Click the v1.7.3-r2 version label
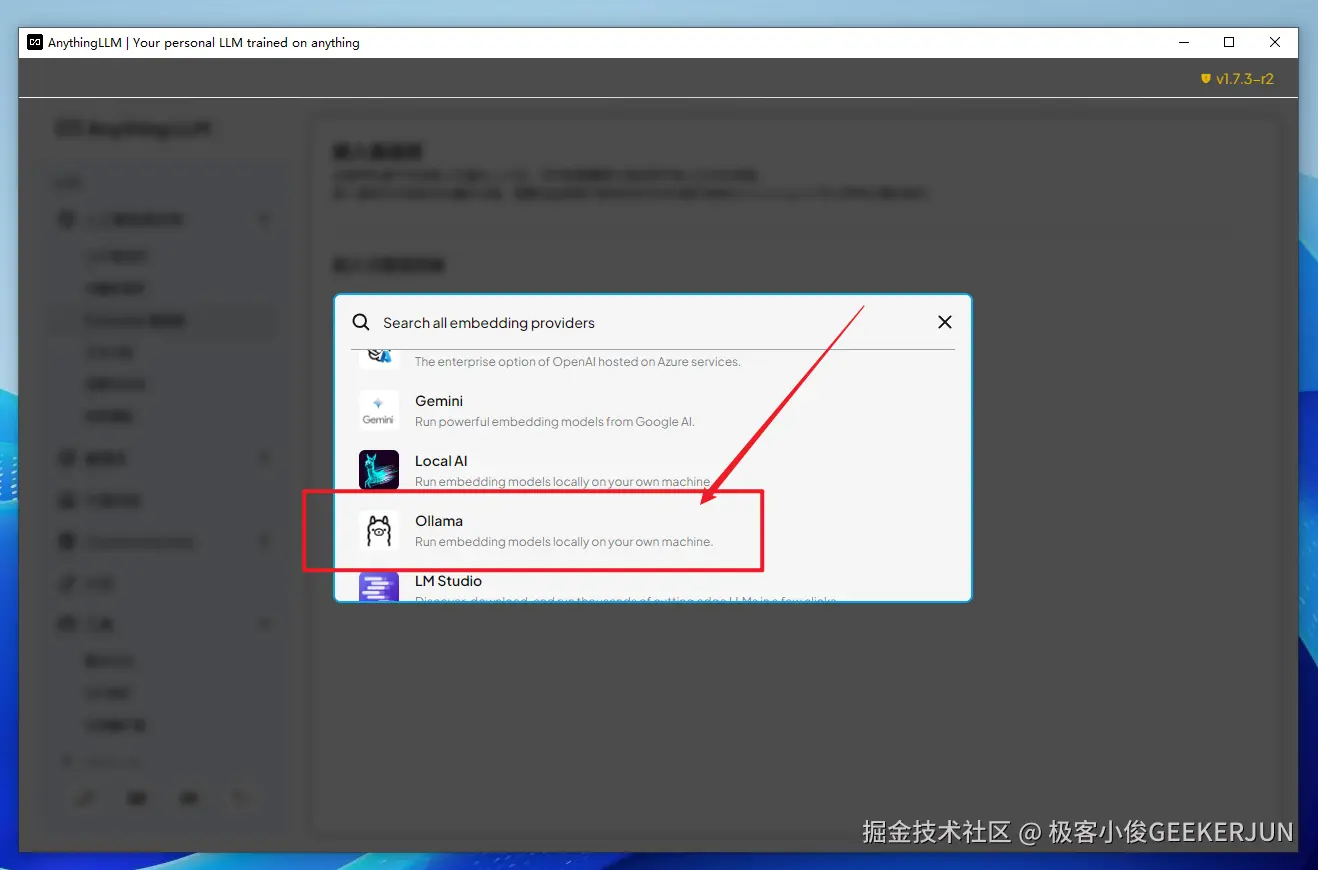1318x870 pixels. pos(1245,78)
